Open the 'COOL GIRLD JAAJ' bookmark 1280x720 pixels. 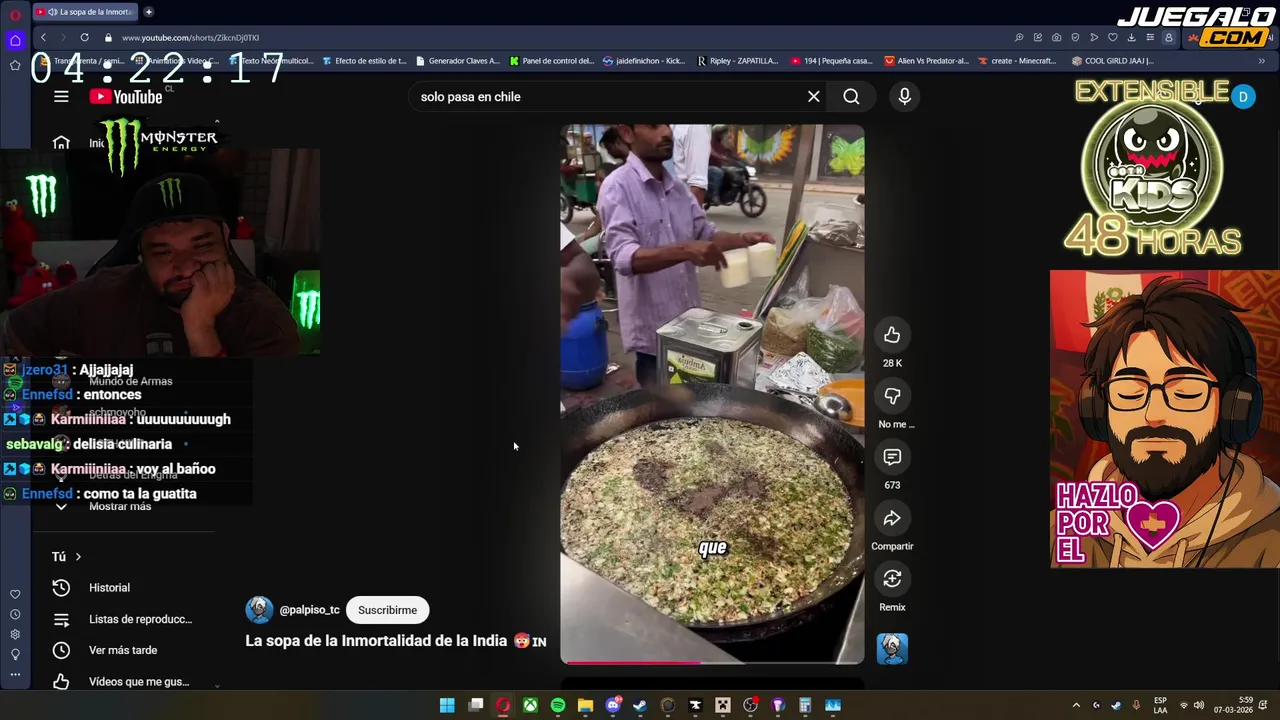[1112, 61]
